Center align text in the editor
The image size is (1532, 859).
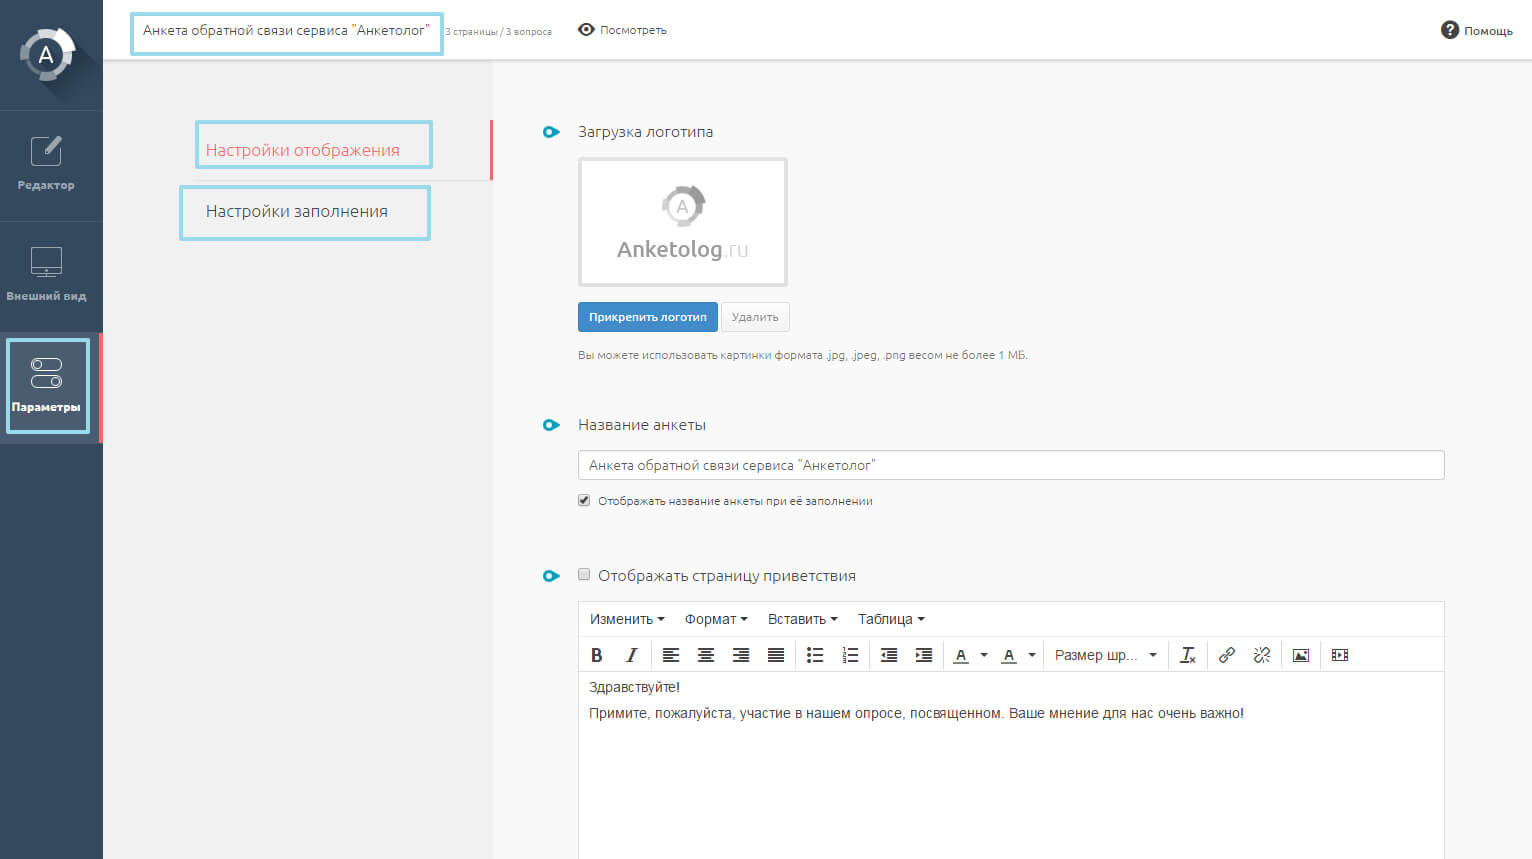[706, 655]
